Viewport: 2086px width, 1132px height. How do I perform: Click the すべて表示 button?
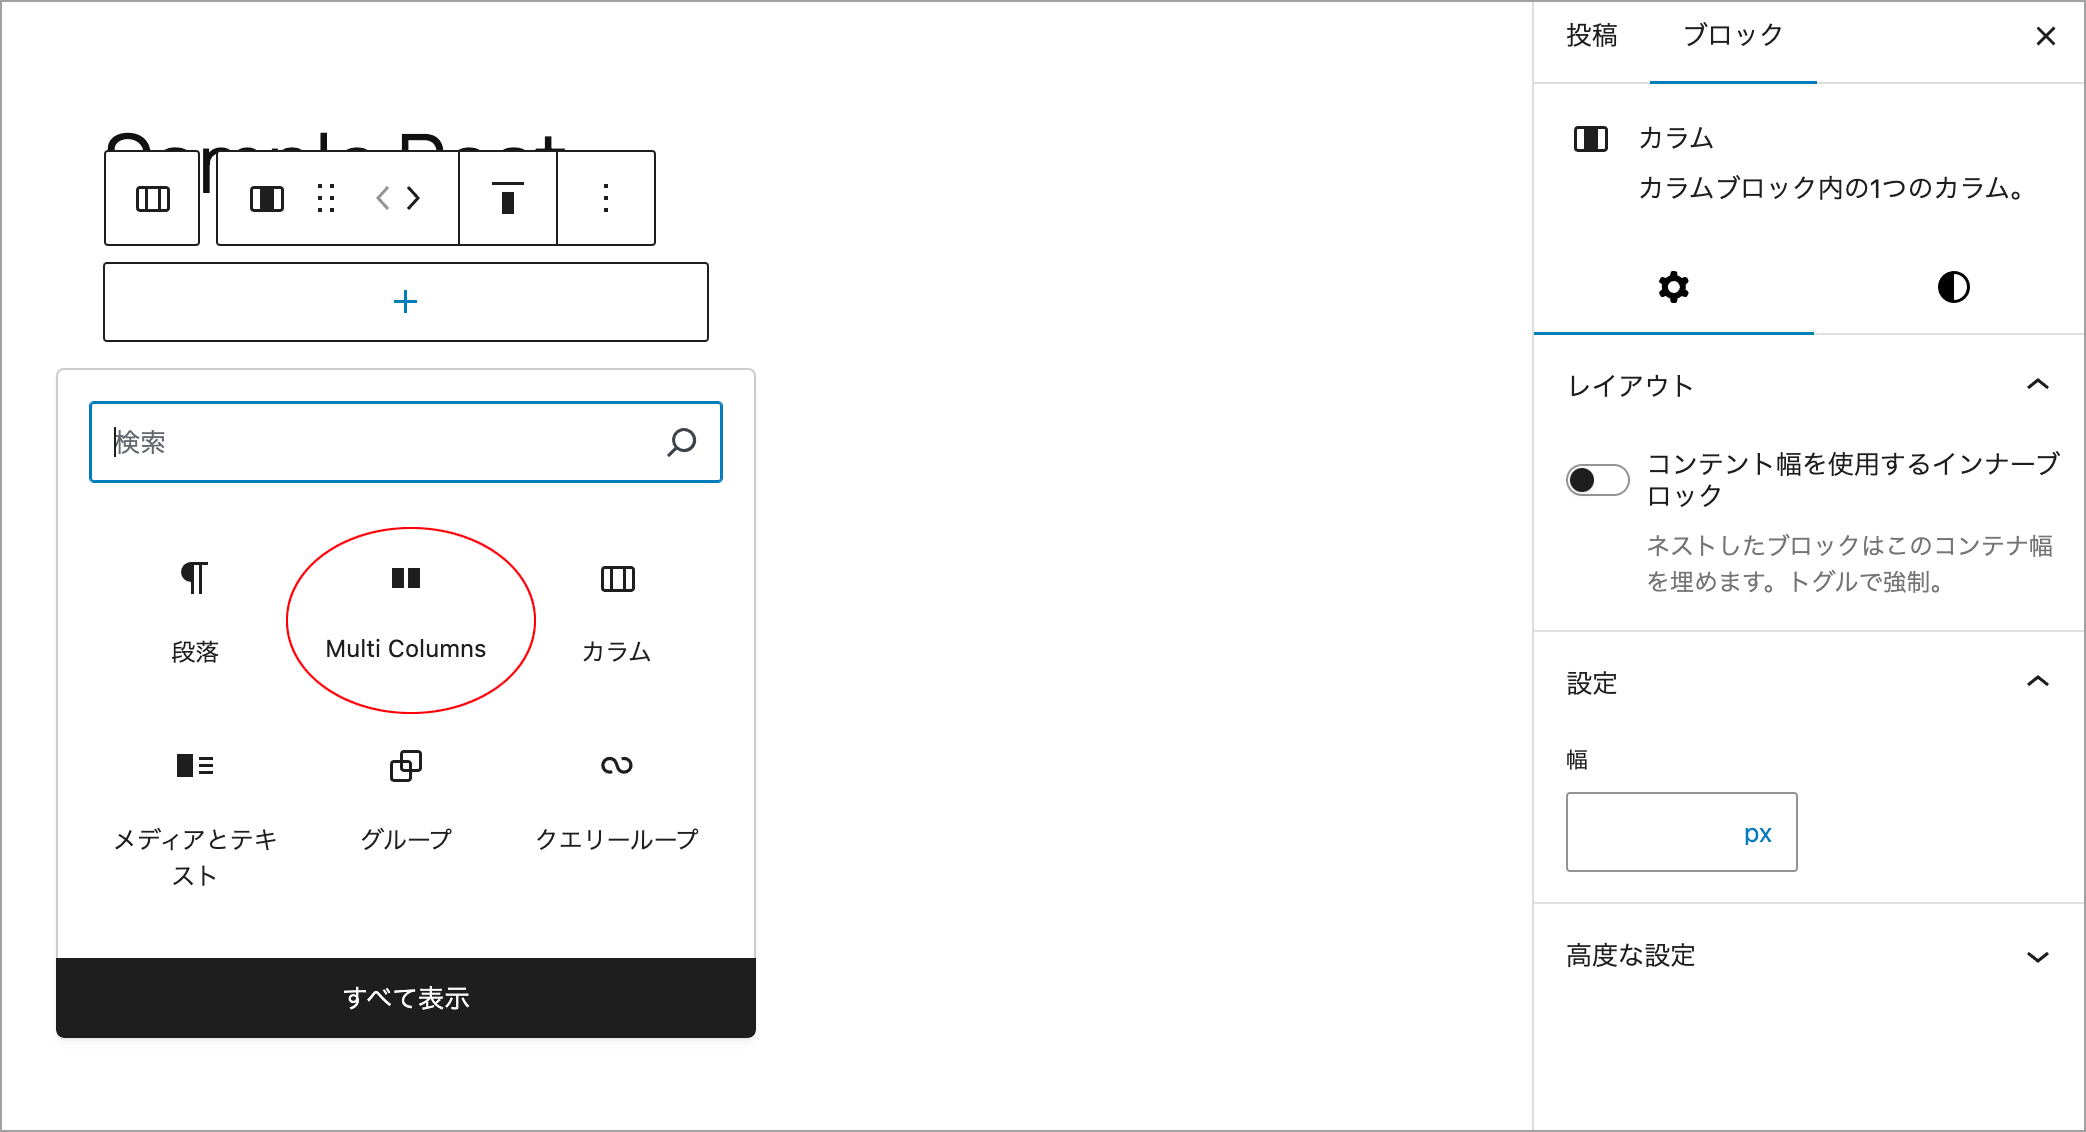(x=406, y=998)
